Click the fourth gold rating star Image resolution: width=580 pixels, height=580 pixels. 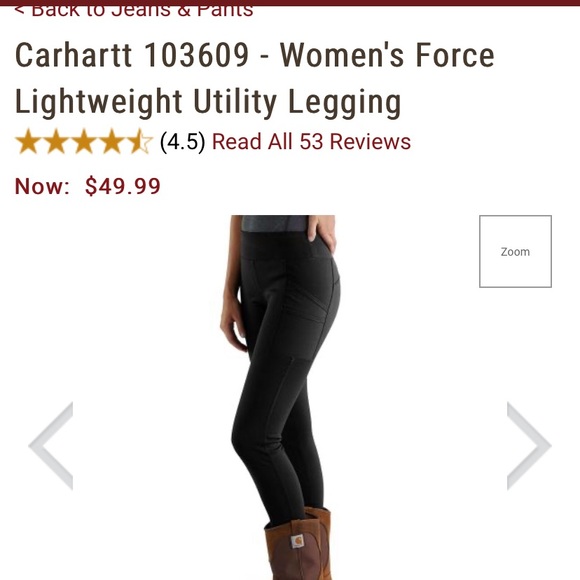pos(112,141)
